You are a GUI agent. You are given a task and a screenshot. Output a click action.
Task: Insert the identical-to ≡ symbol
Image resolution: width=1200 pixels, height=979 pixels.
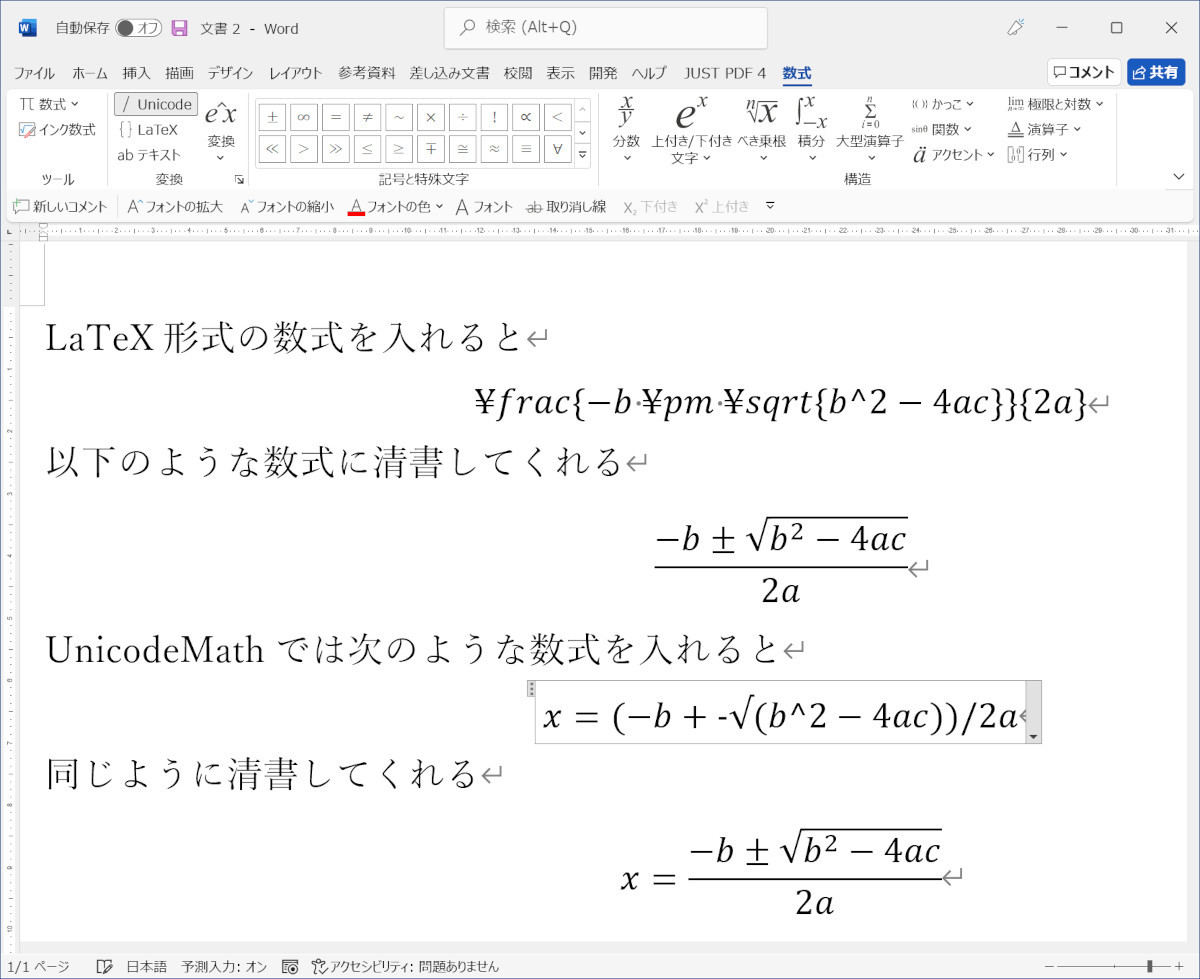click(526, 149)
